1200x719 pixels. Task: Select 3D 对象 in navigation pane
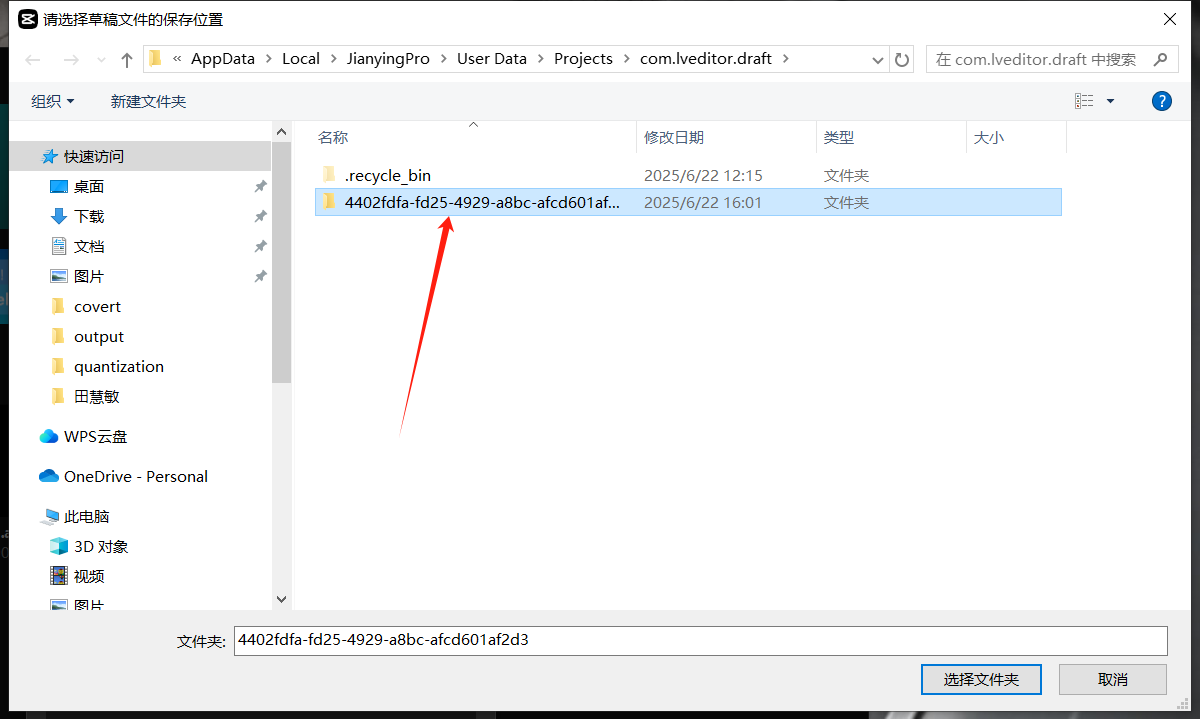100,547
